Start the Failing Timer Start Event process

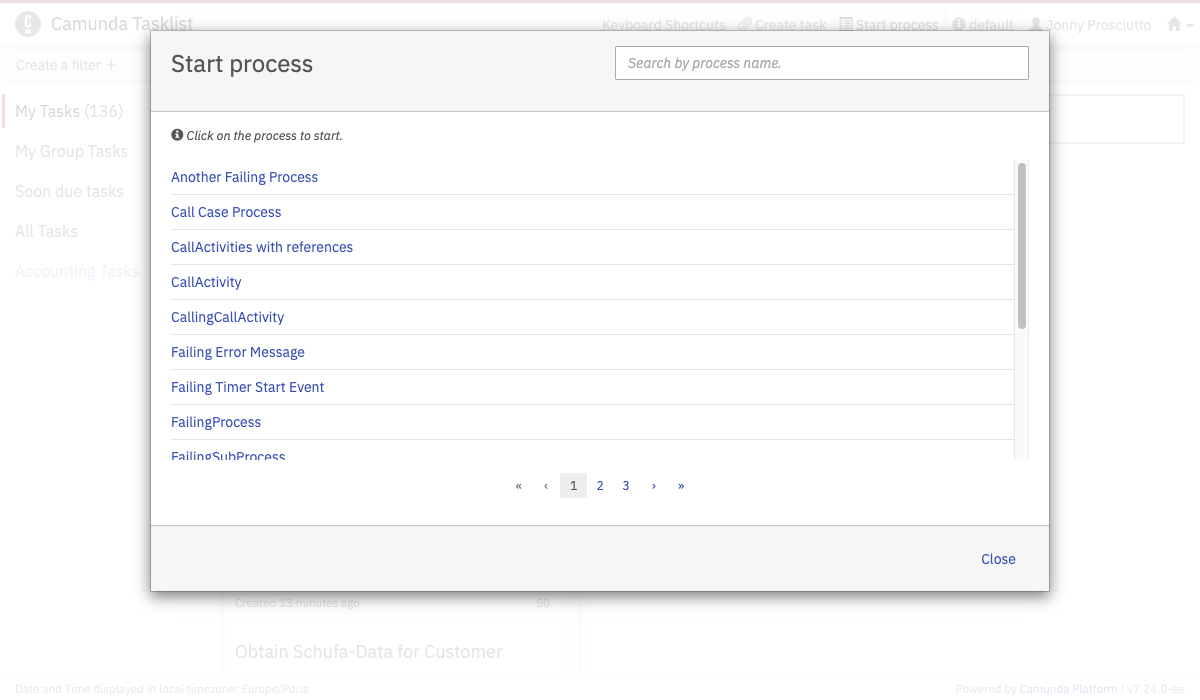247,387
